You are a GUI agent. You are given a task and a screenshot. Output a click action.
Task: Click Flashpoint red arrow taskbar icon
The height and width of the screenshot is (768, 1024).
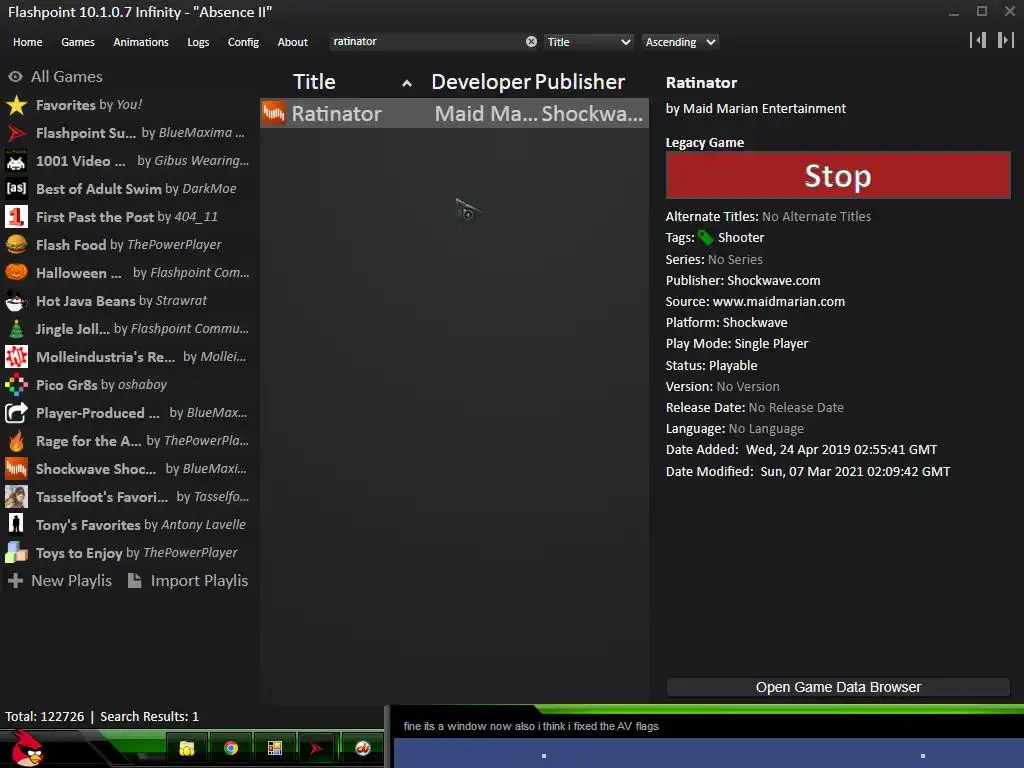(x=316, y=748)
